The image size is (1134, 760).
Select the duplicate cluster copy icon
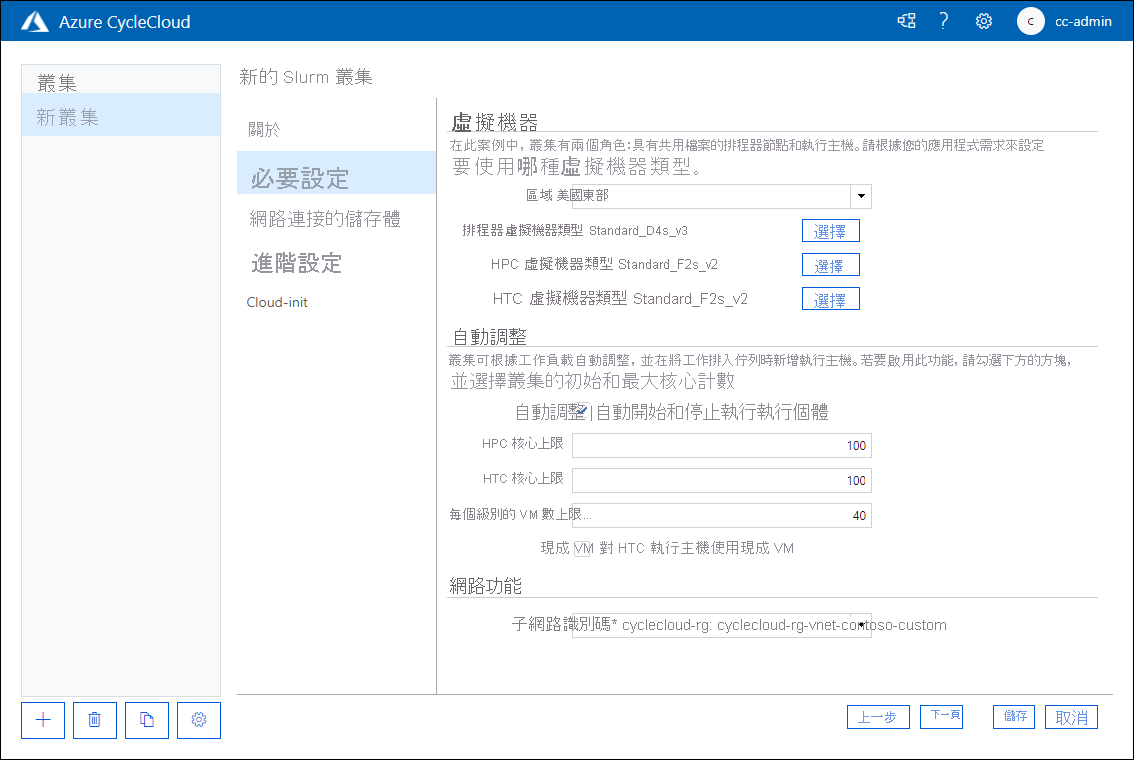(x=146, y=720)
